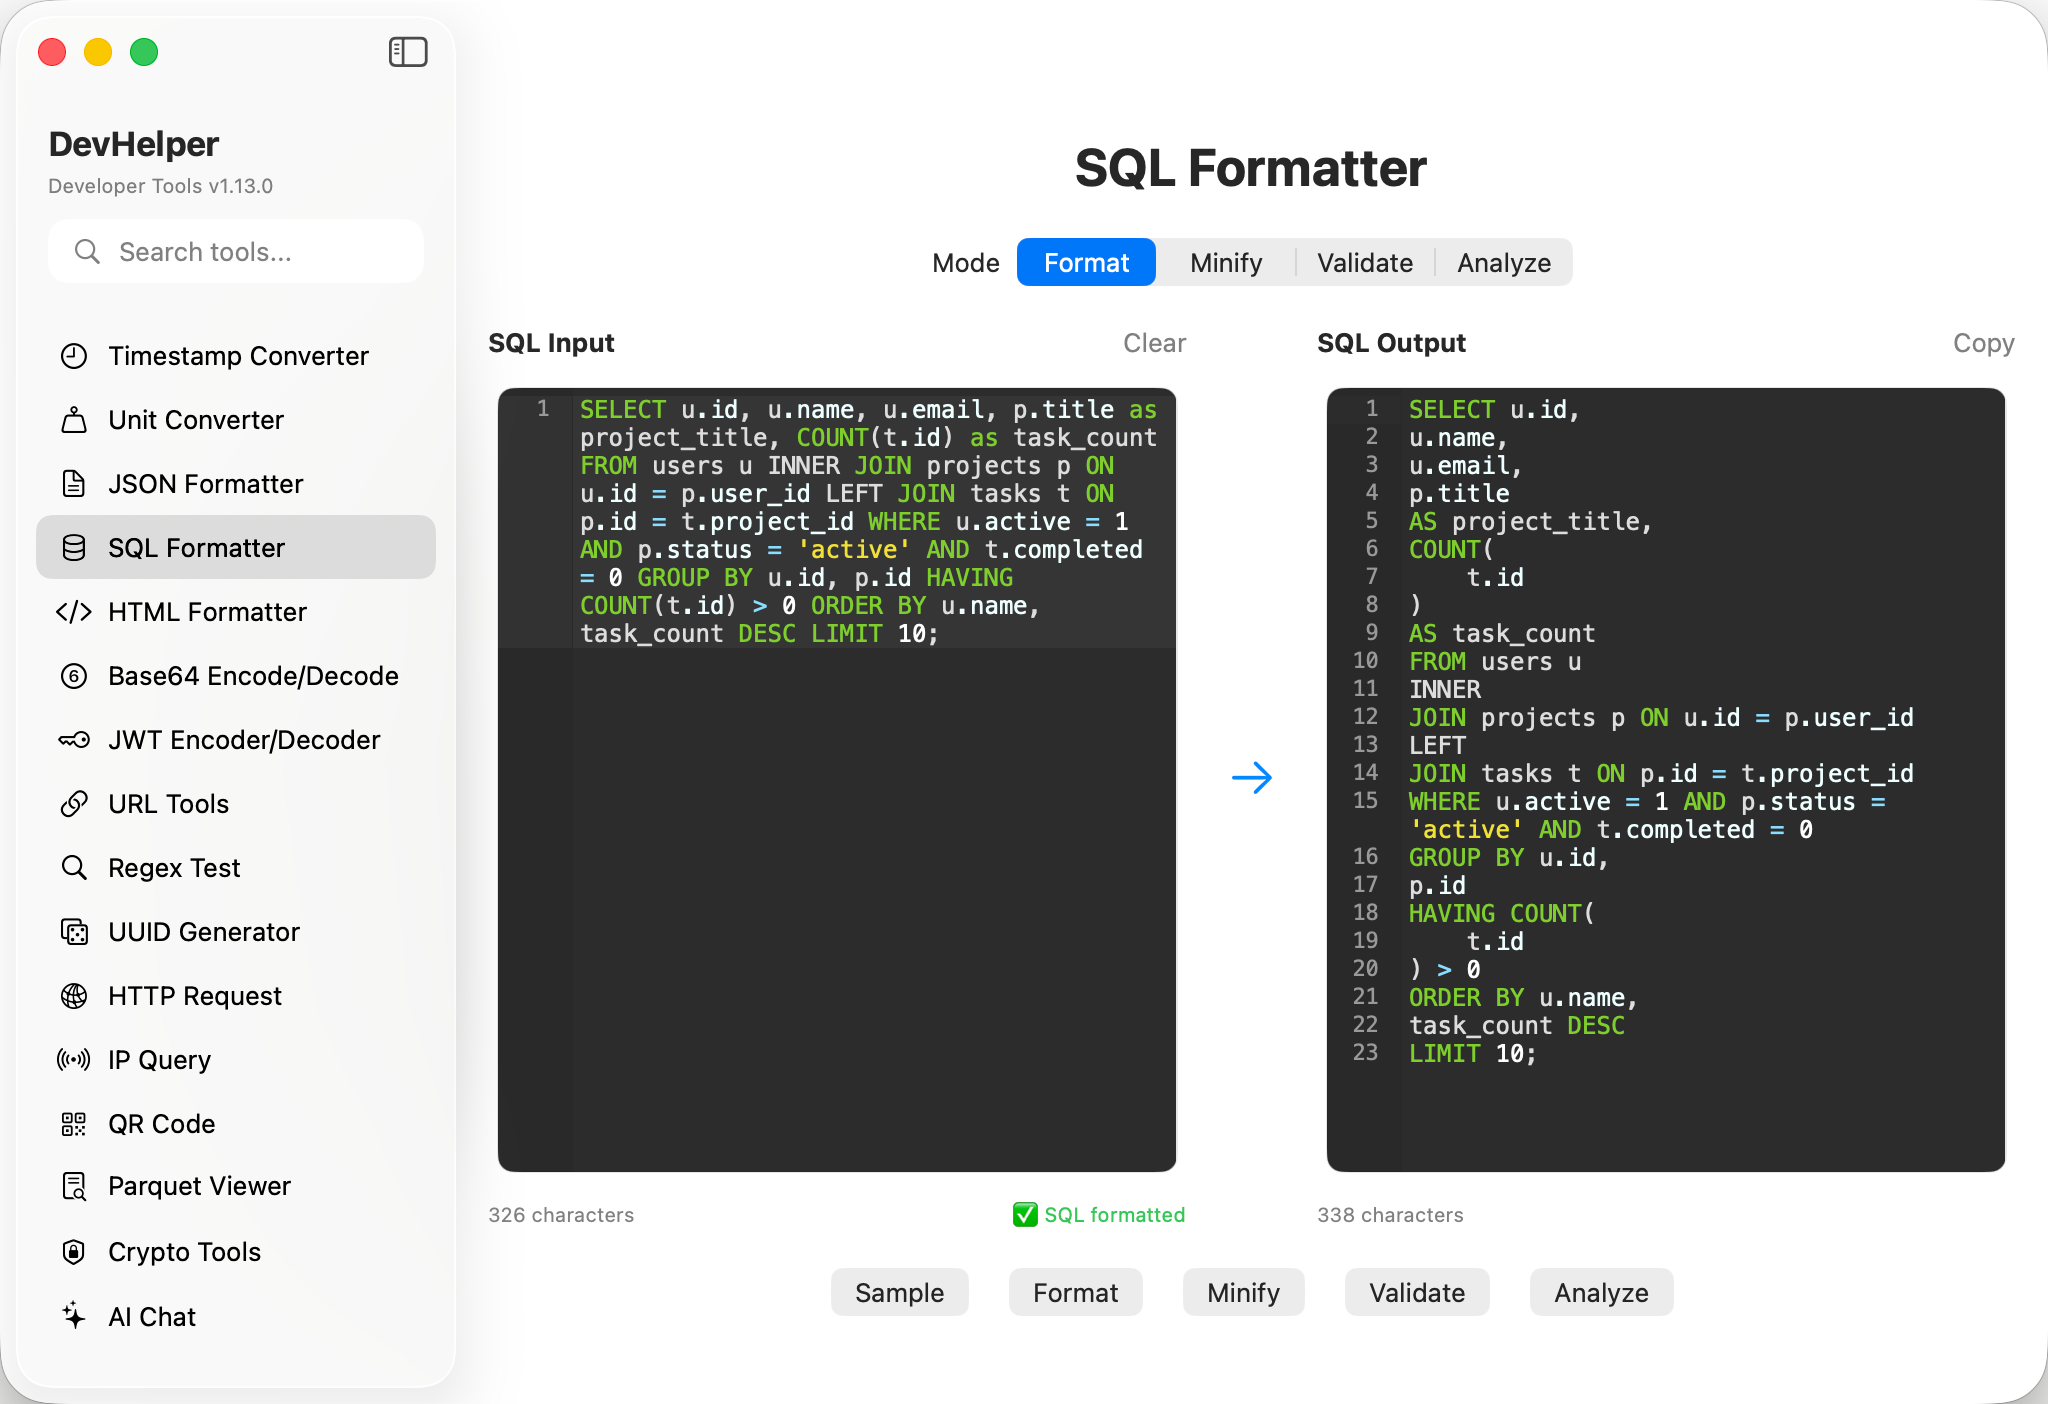Click the blue arrow between editors
The width and height of the screenshot is (2048, 1404).
coord(1251,778)
